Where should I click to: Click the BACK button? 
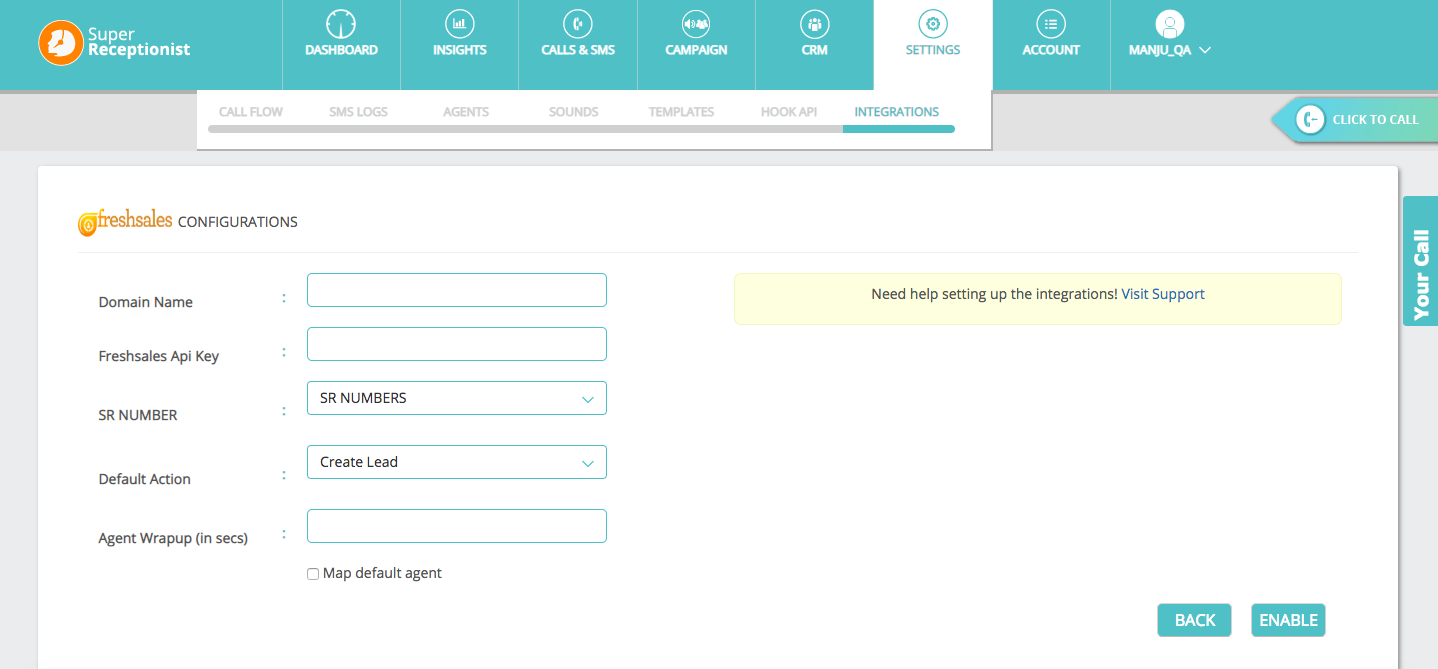1195,620
